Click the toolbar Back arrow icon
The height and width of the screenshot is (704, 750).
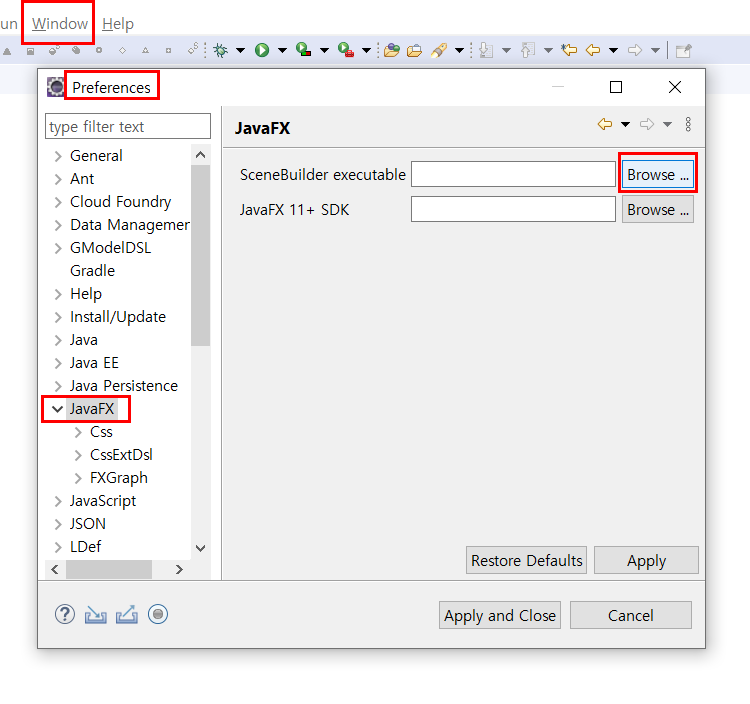tap(593, 50)
